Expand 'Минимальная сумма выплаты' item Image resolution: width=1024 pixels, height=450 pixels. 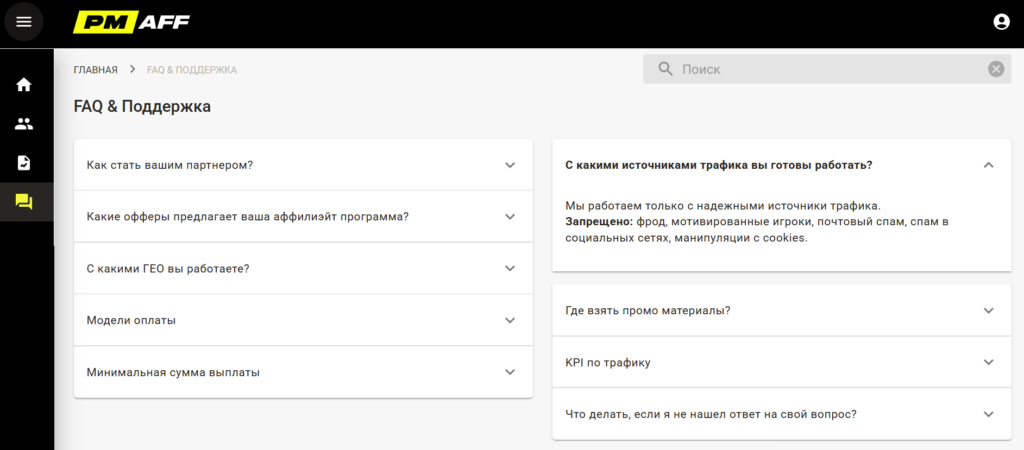303,372
